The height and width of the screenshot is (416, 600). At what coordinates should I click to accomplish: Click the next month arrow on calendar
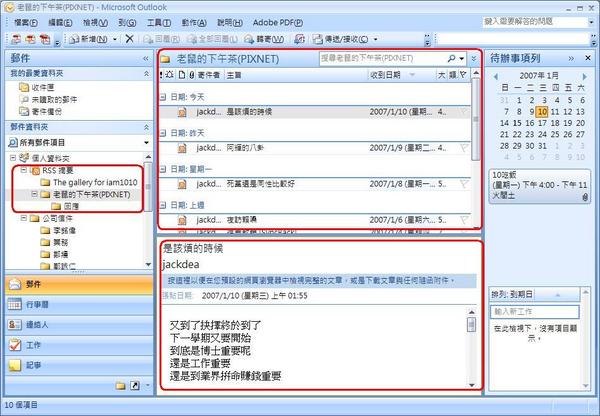[584, 76]
